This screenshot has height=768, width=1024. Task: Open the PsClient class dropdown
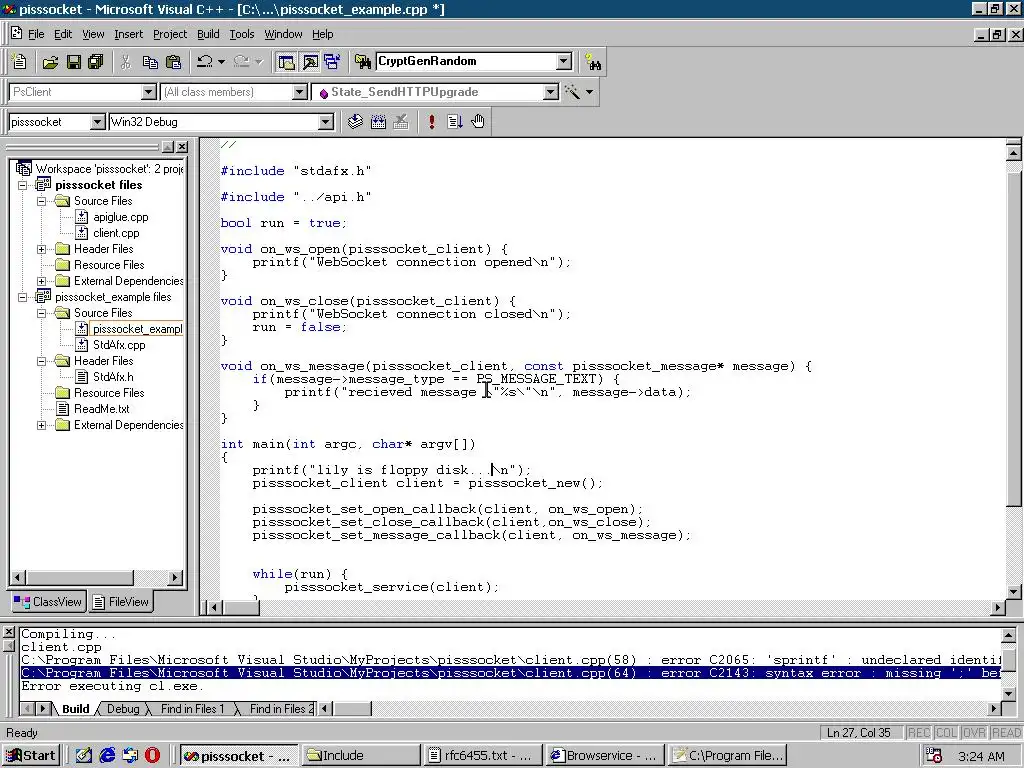tap(149, 92)
